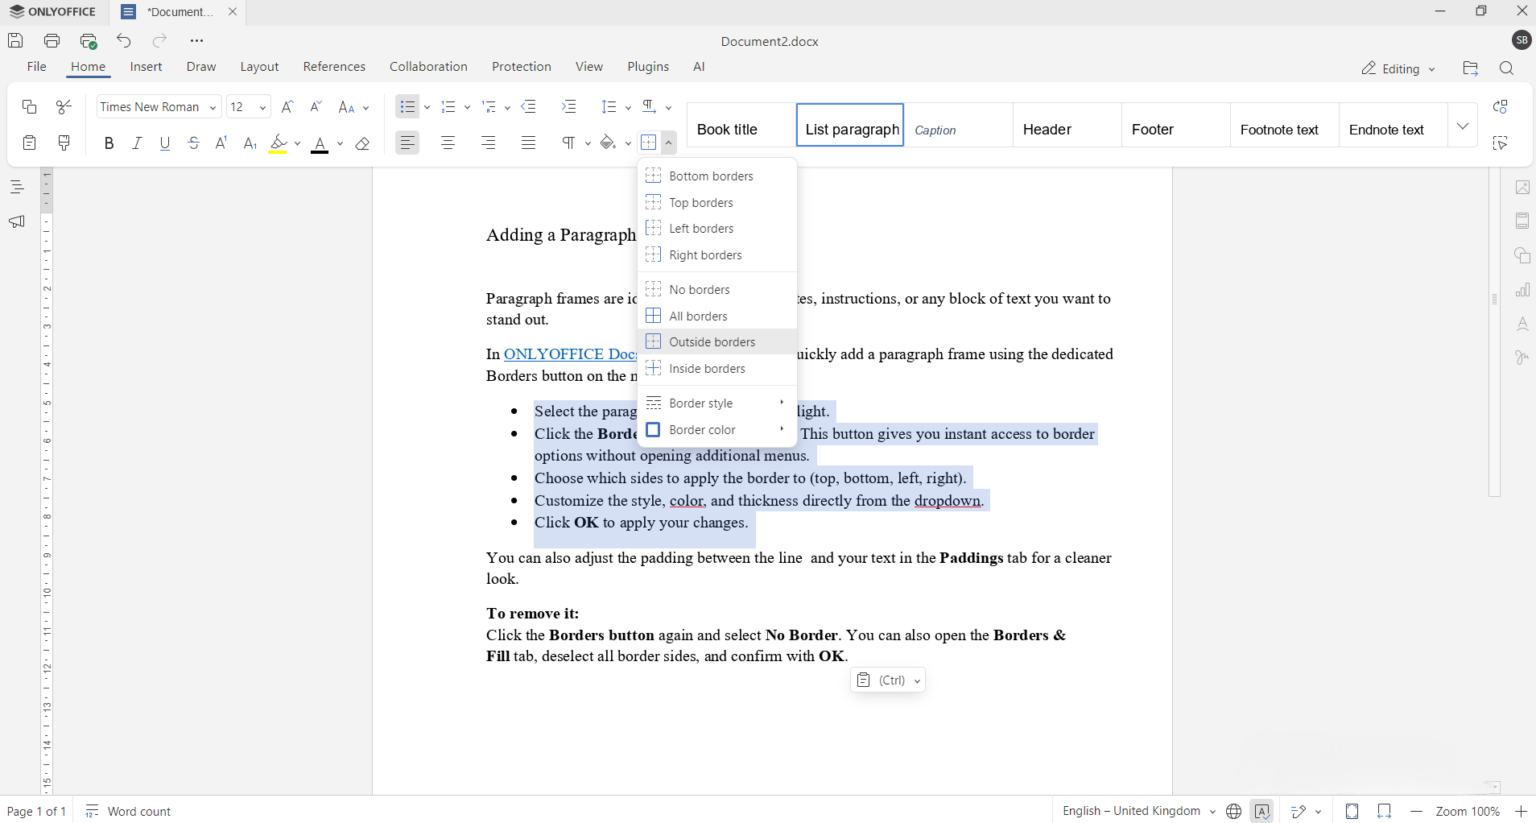Pick a border color from the Border color swatch
Screen dimensions: 1536x823
coord(652,429)
